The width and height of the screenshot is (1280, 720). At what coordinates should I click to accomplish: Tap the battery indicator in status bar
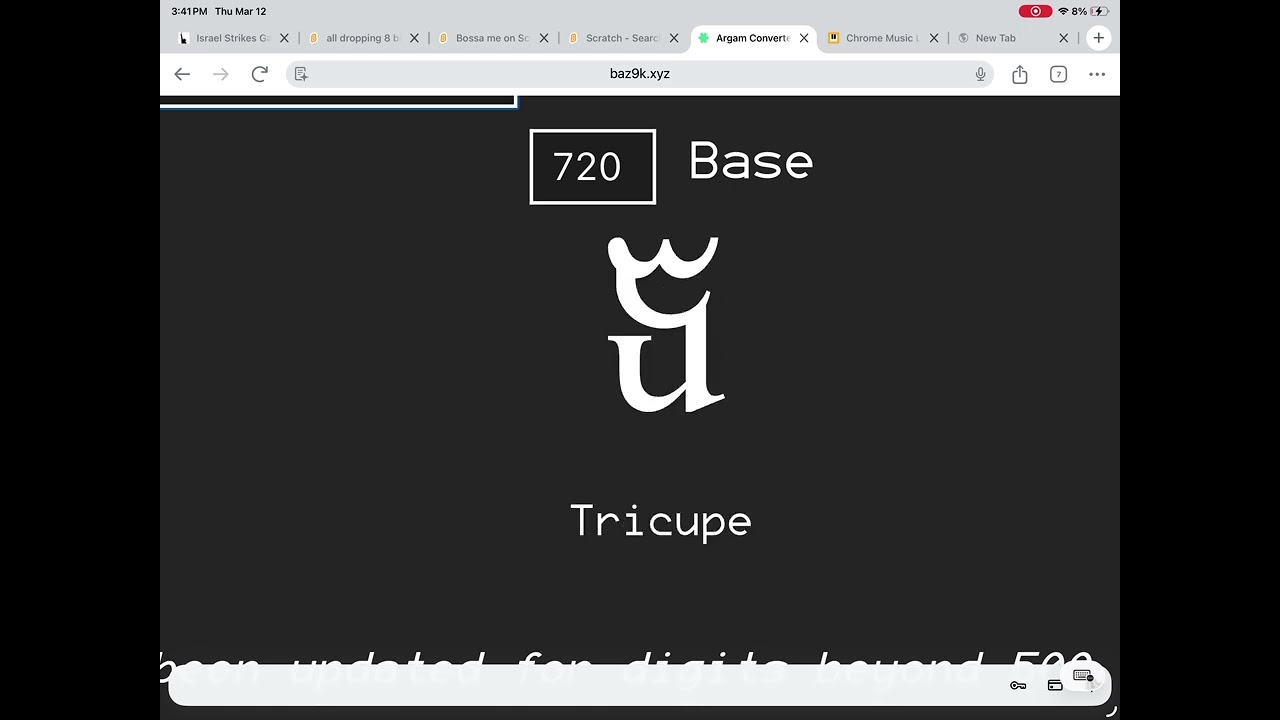click(1098, 11)
